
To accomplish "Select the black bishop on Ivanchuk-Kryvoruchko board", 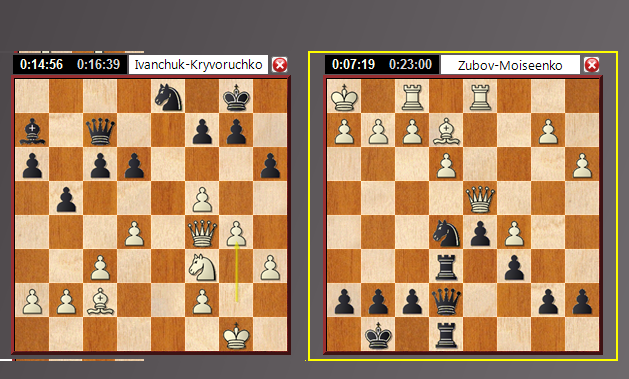I will click(x=32, y=131).
